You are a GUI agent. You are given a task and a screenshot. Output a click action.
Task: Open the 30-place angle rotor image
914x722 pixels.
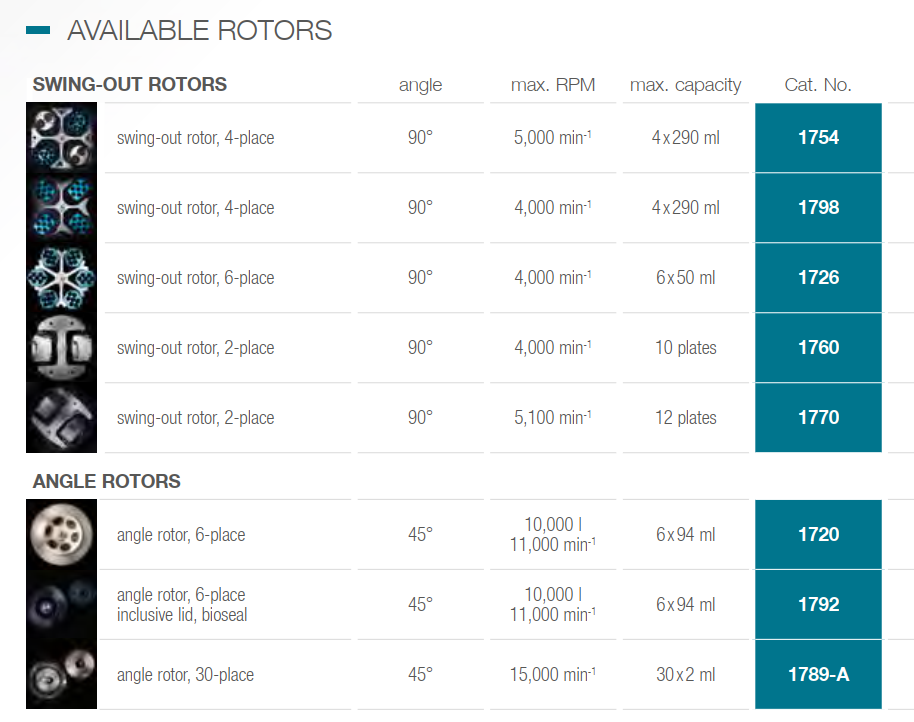61,675
